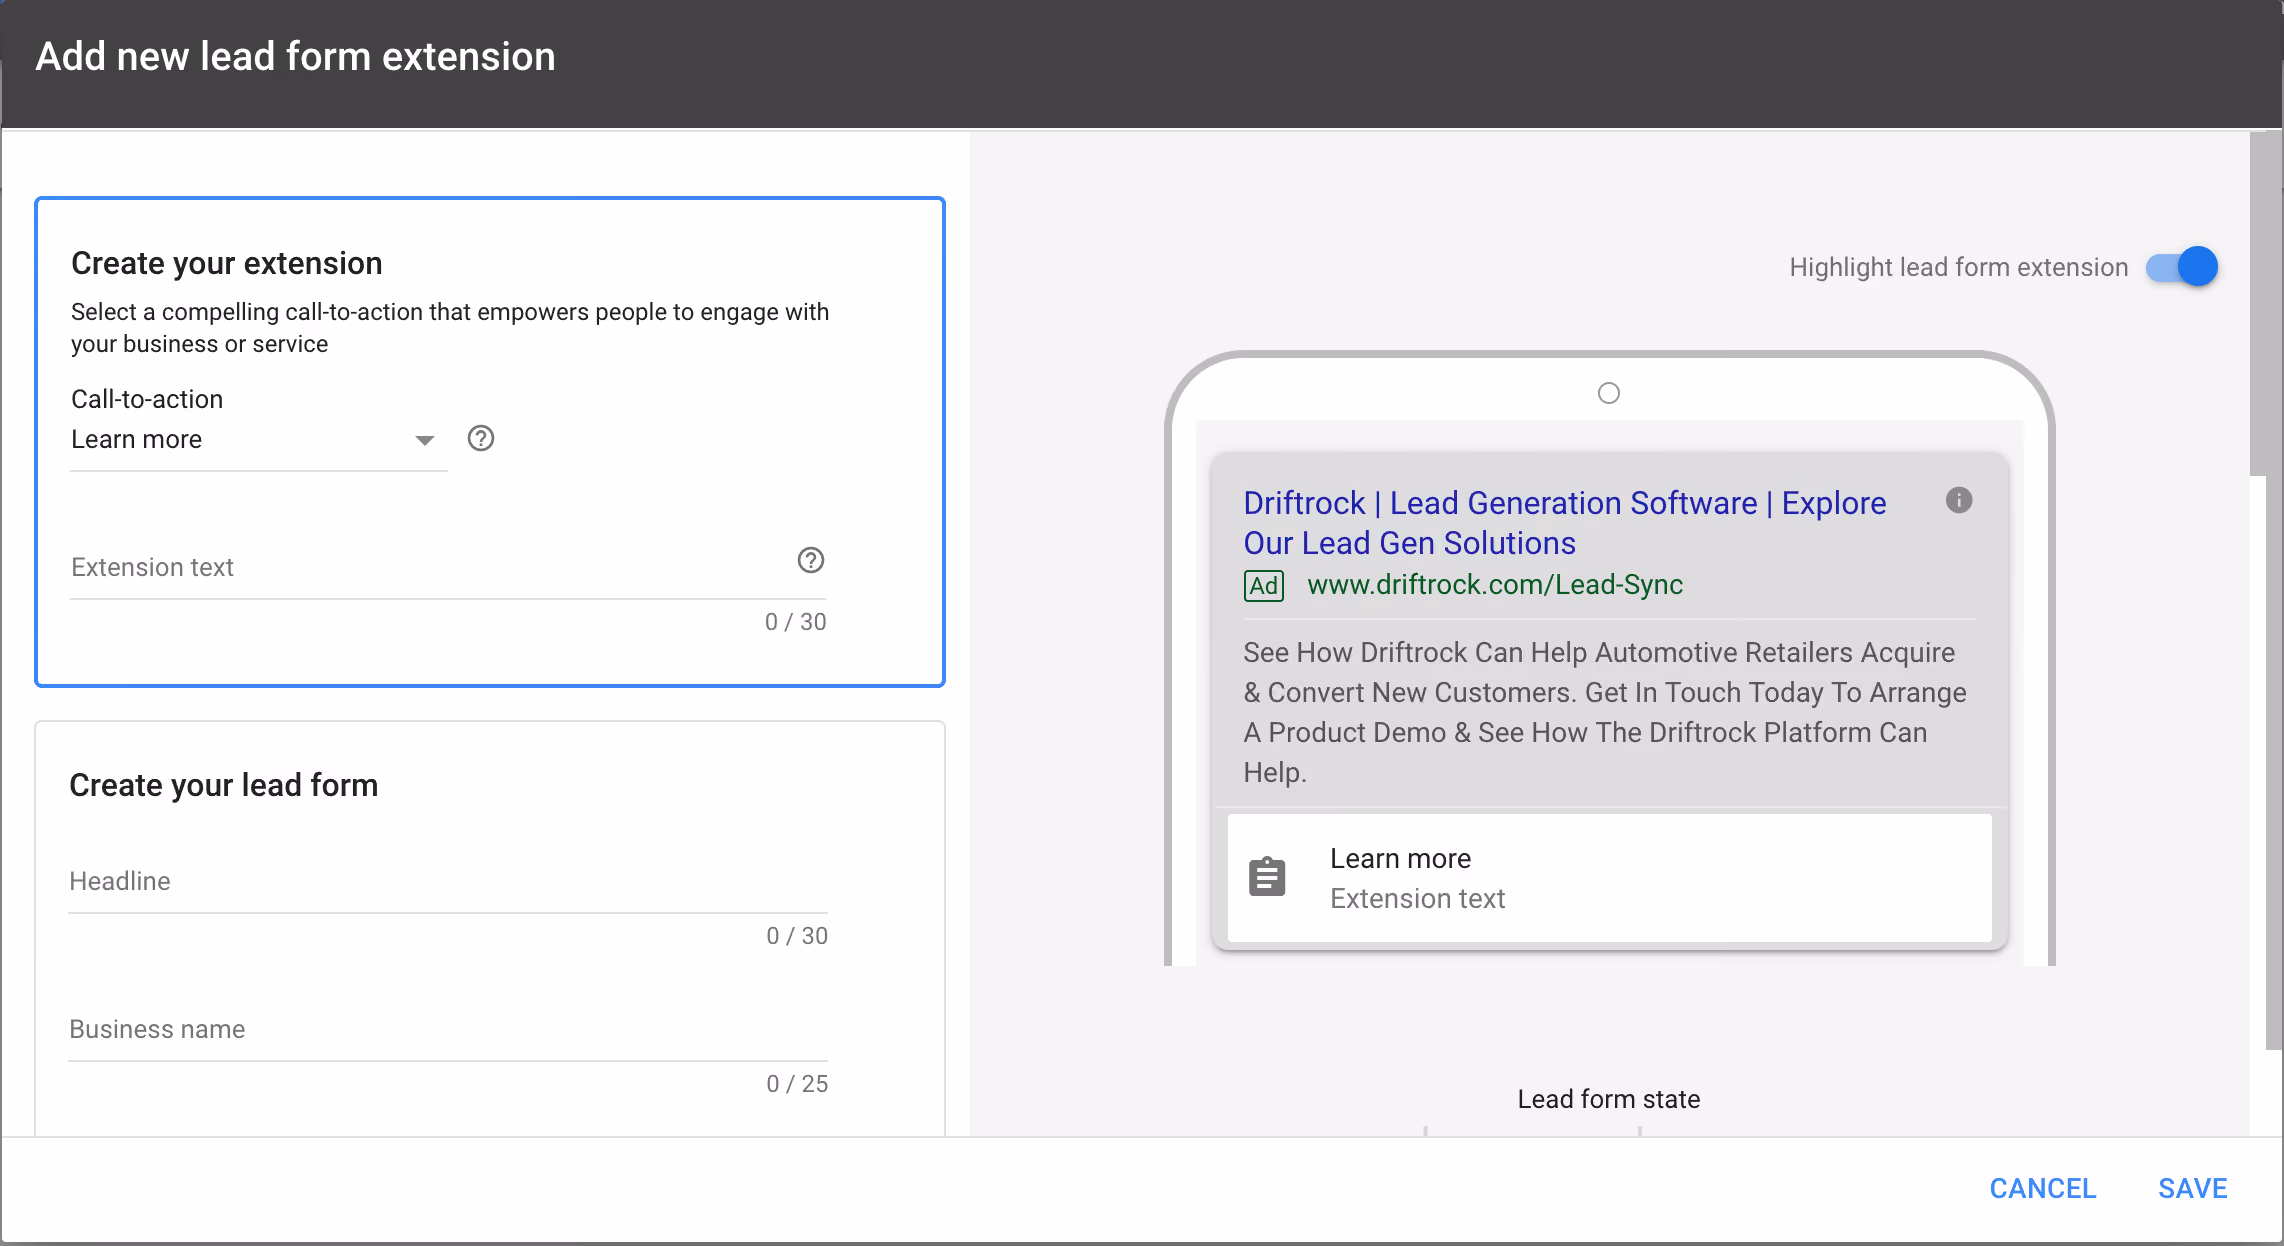Image resolution: width=2284 pixels, height=1246 pixels.
Task: Click the CANCEL button
Action: [x=2043, y=1188]
